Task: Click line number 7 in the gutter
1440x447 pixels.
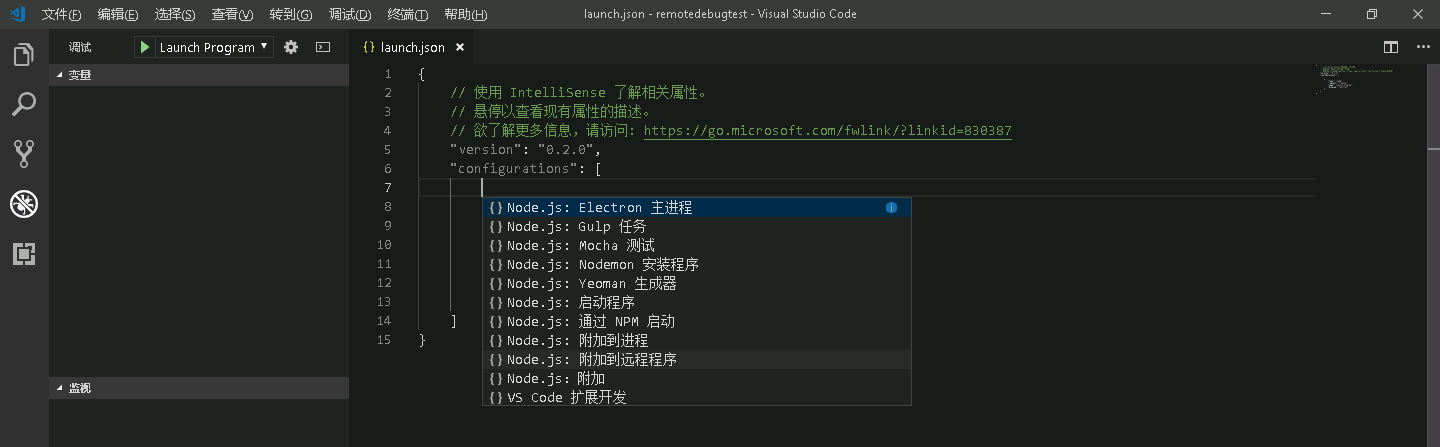Action: click(x=388, y=188)
